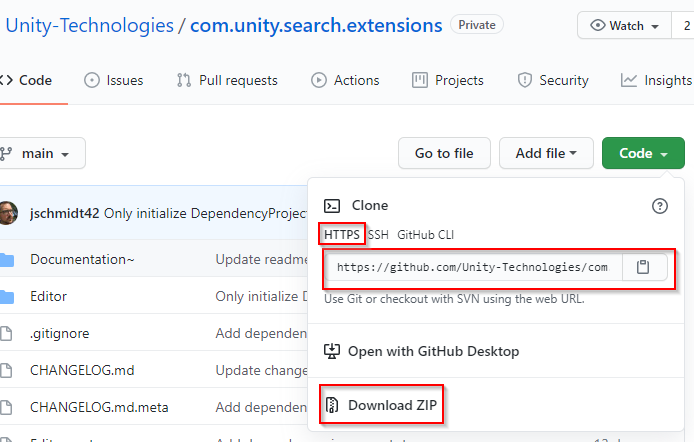Copy the clone URL to clipboard
Viewport: 694px width, 442px height.
644,267
